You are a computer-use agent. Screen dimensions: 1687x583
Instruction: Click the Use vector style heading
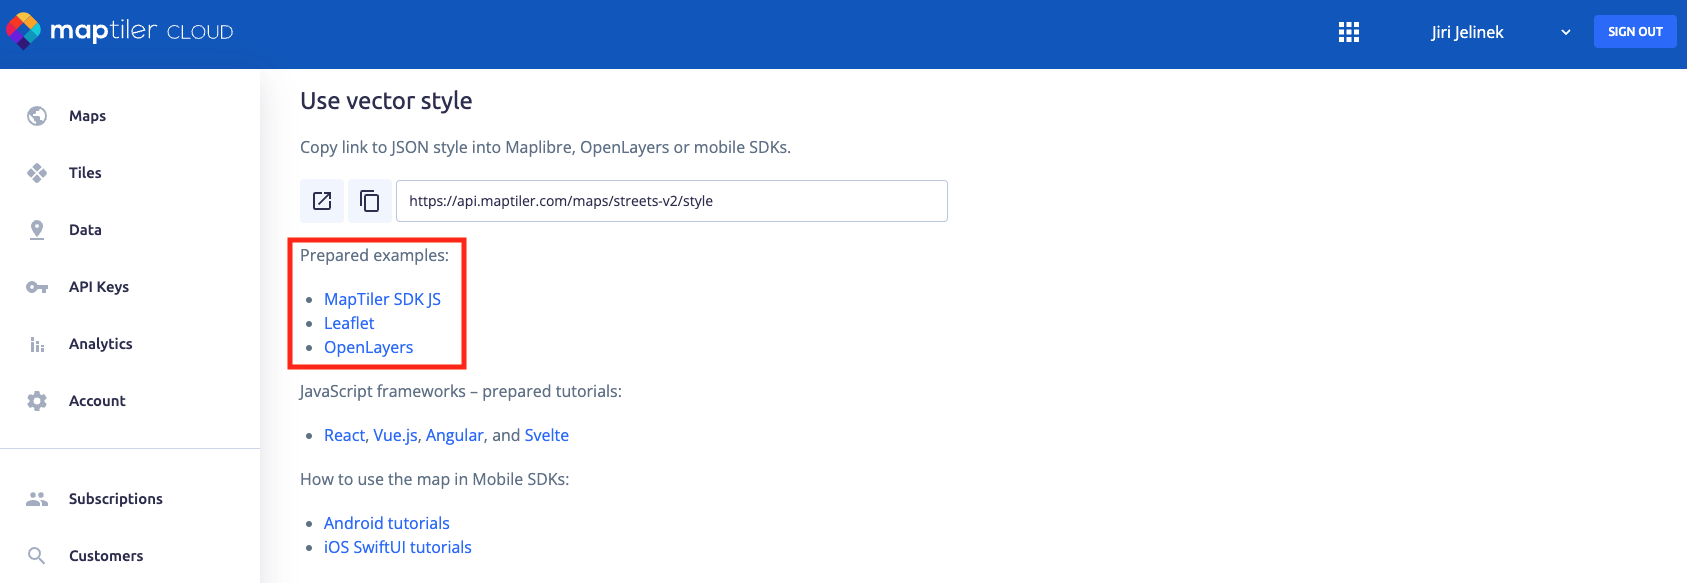386,101
